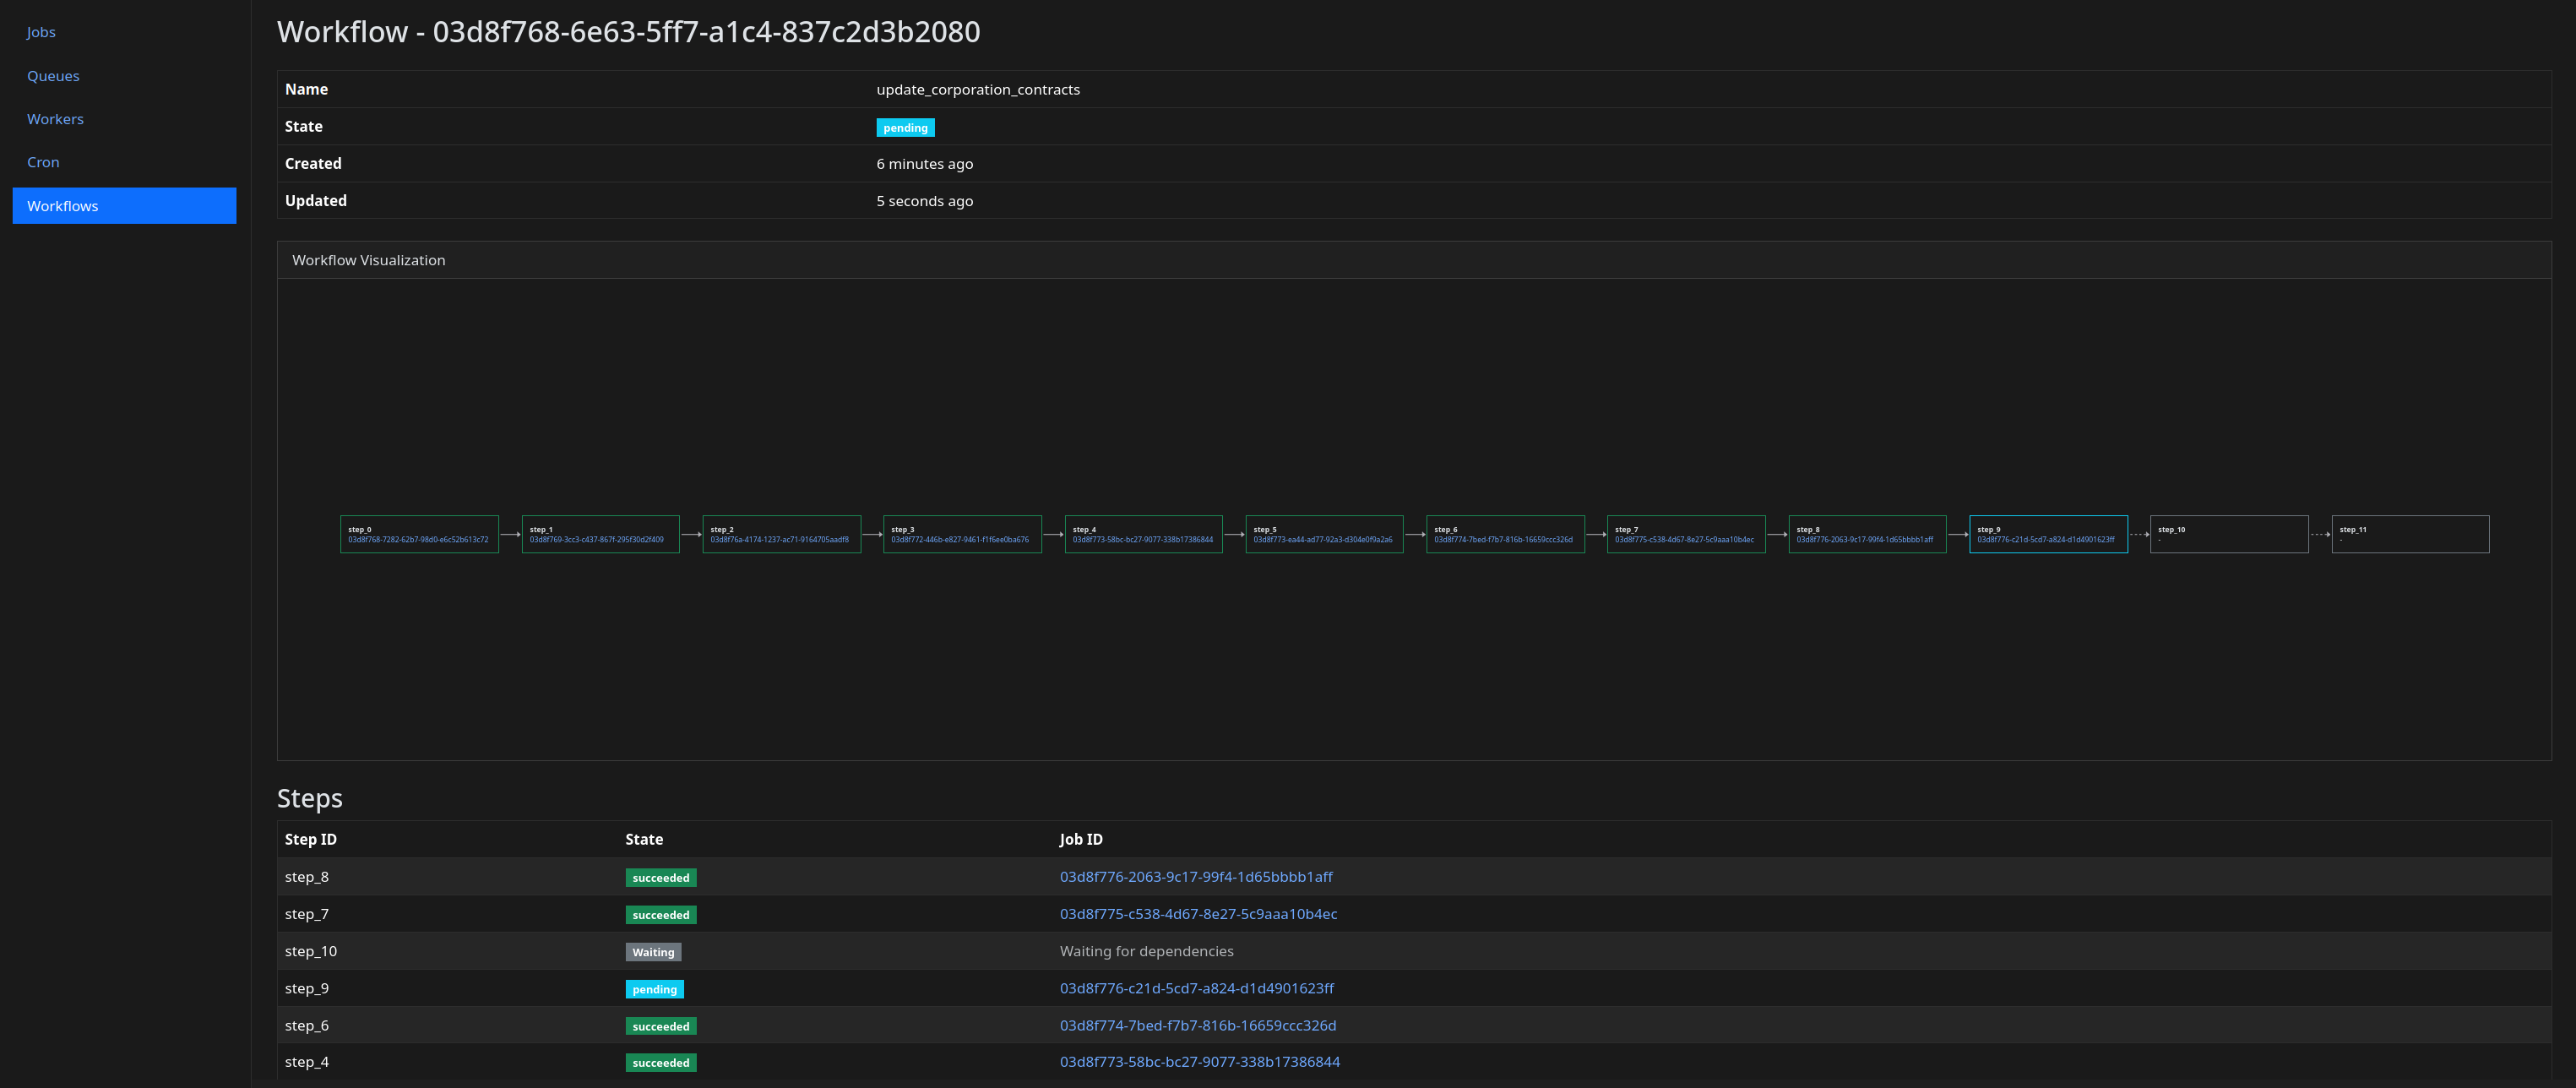Select the step_2 workflow node
The height and width of the screenshot is (1088, 2576).
(781, 534)
